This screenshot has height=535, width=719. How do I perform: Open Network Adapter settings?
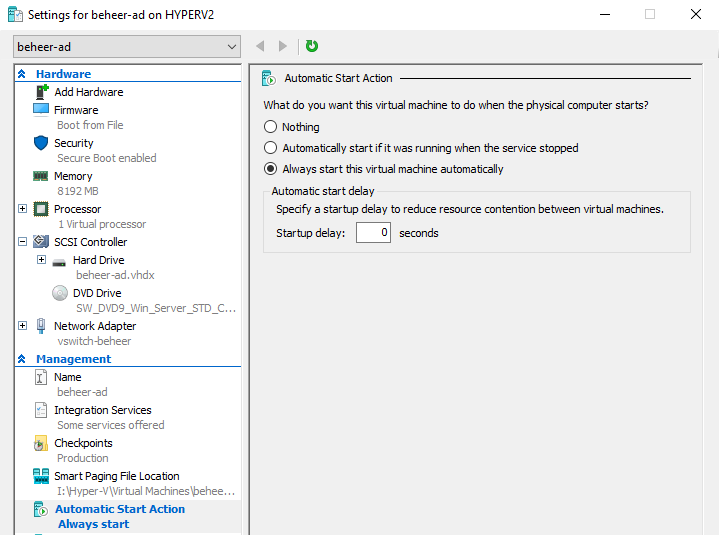tap(95, 326)
